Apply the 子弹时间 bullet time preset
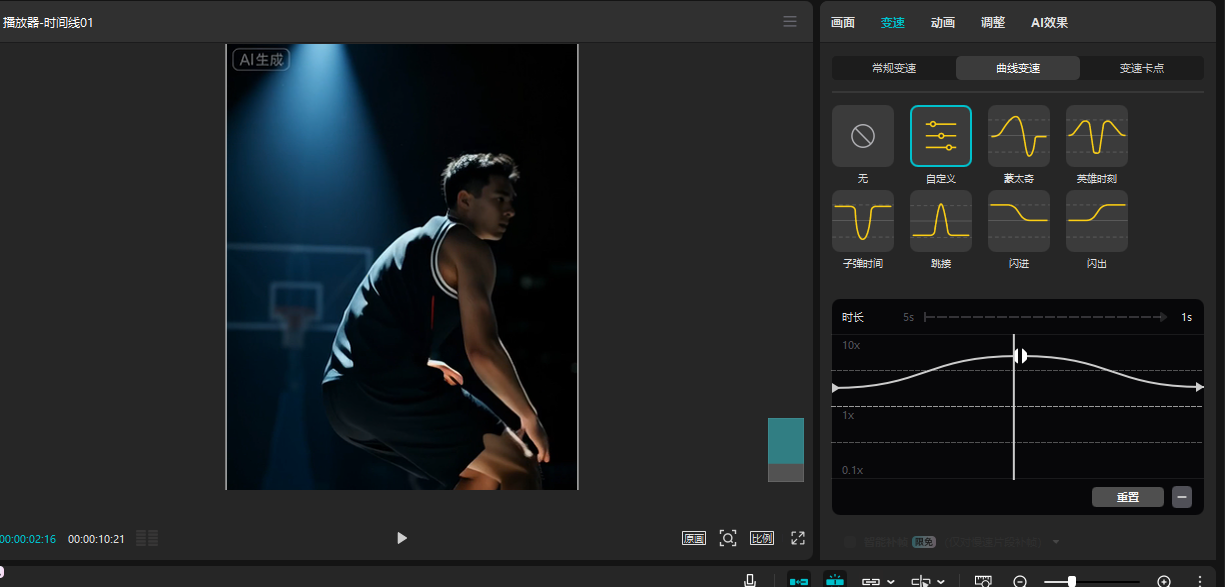This screenshot has width=1225, height=587. [x=862, y=220]
